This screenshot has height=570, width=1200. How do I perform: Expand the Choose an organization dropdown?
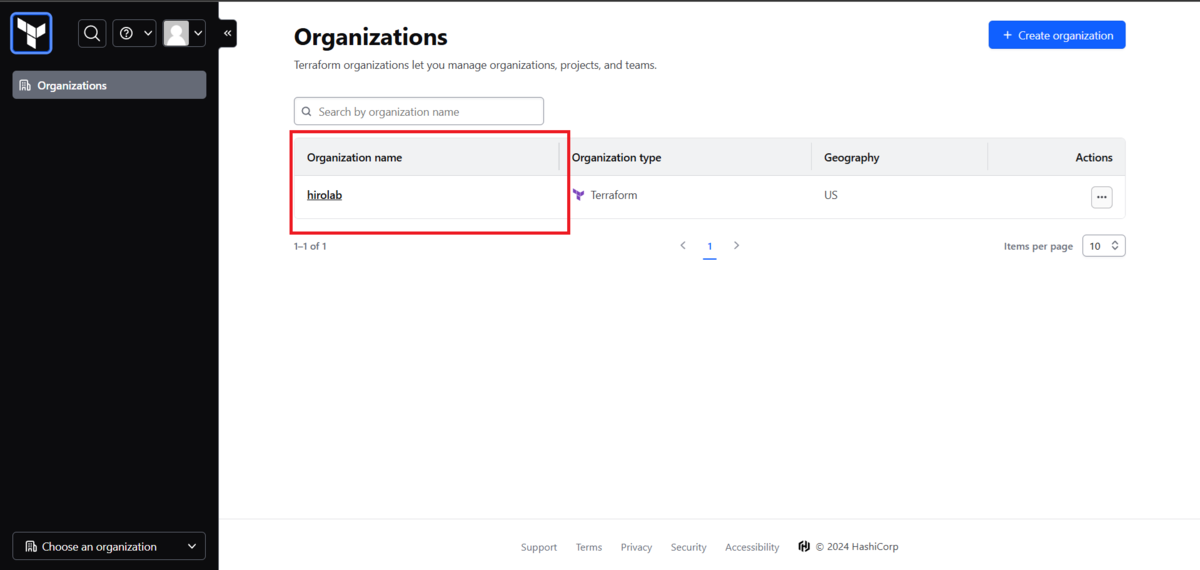pos(109,546)
